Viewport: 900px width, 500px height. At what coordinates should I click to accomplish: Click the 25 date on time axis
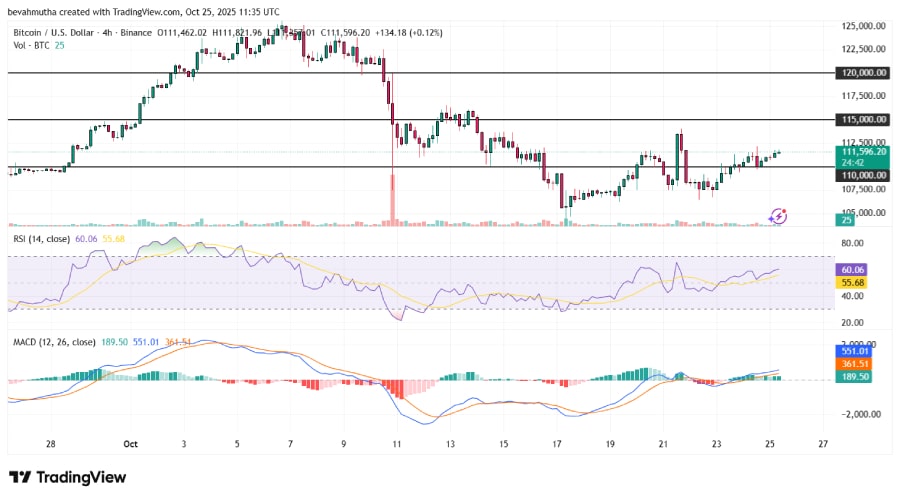coord(768,443)
